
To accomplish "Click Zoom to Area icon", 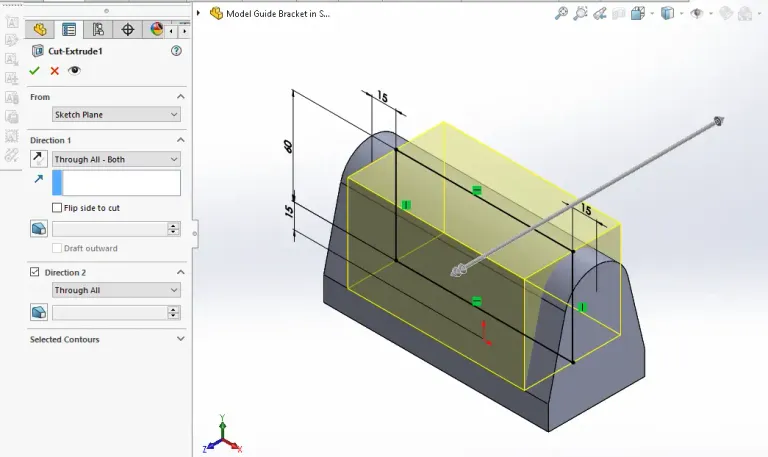I will point(581,13).
